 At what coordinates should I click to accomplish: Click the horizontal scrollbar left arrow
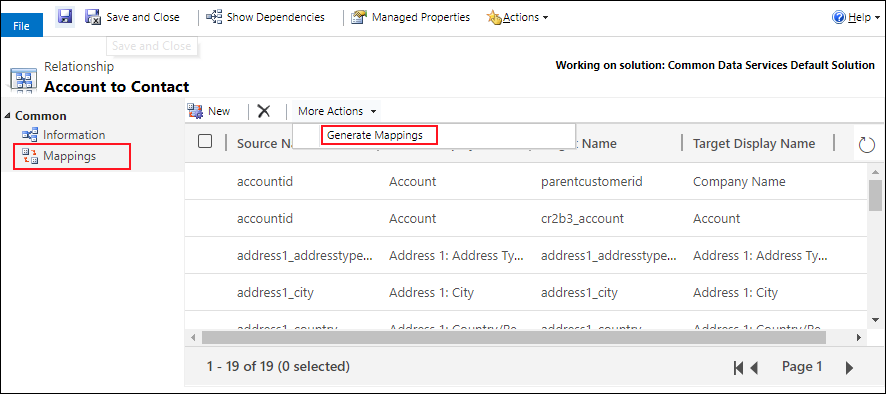(193, 337)
